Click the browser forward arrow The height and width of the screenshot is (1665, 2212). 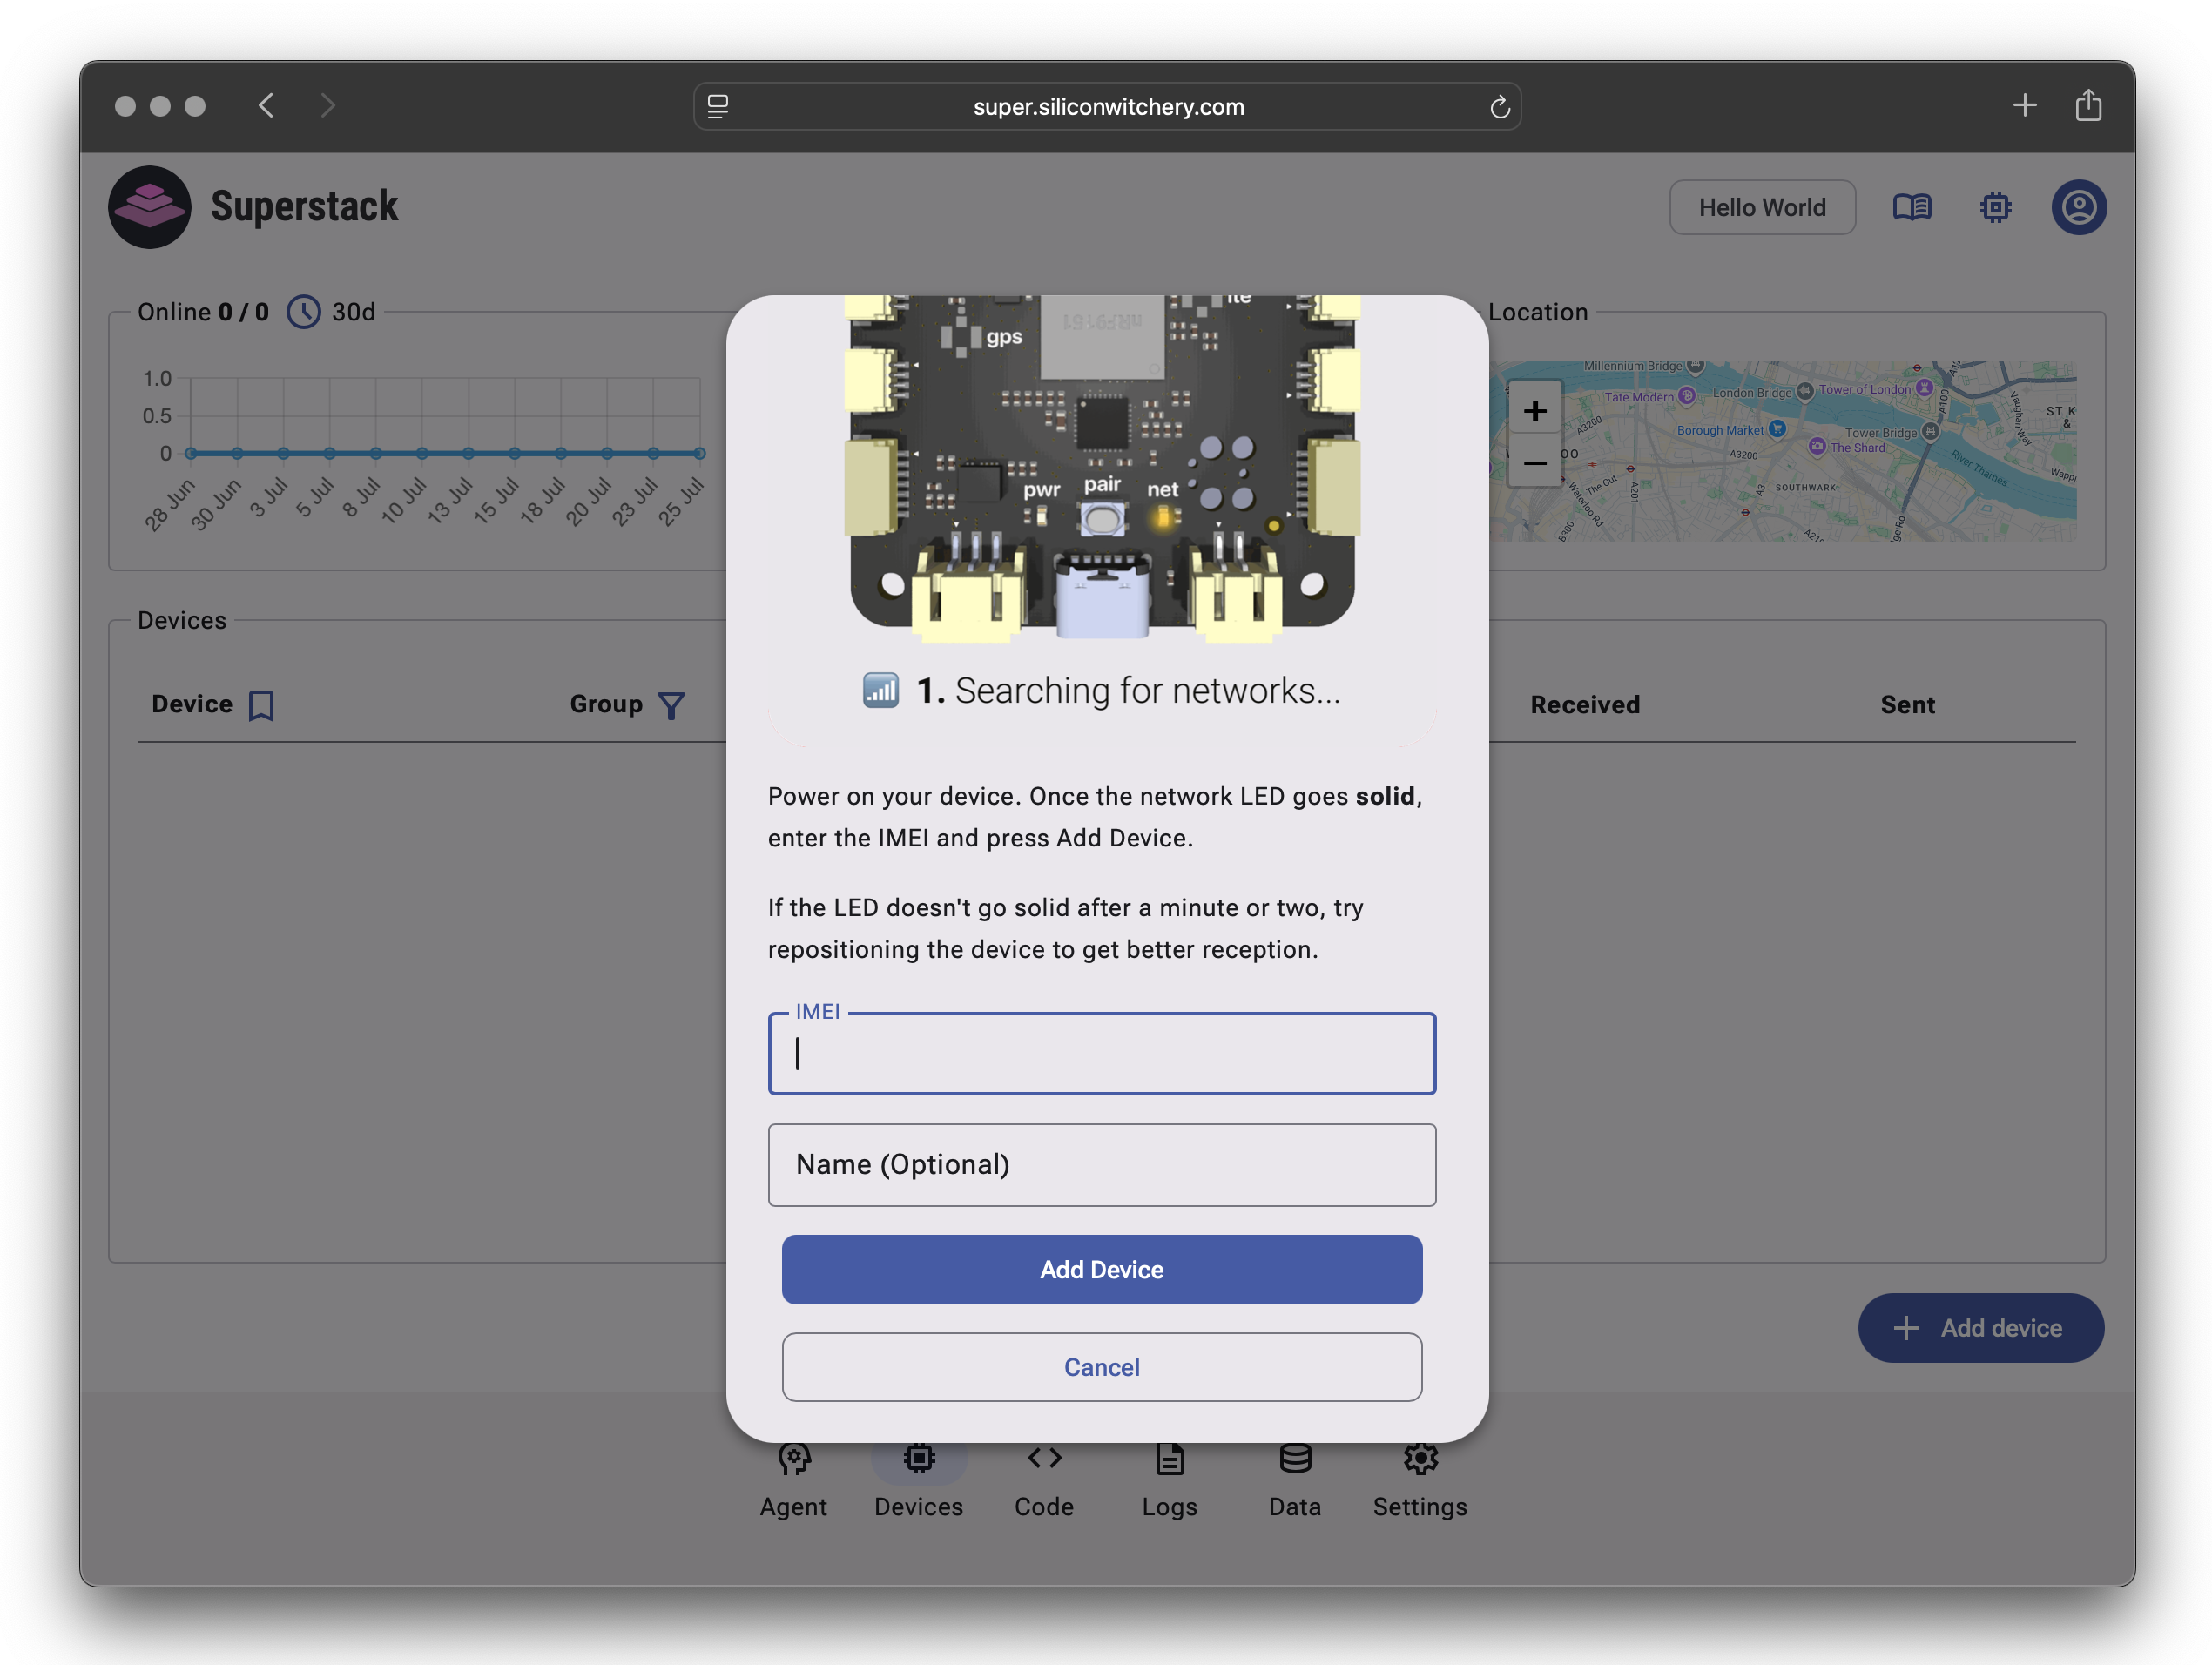click(x=328, y=105)
